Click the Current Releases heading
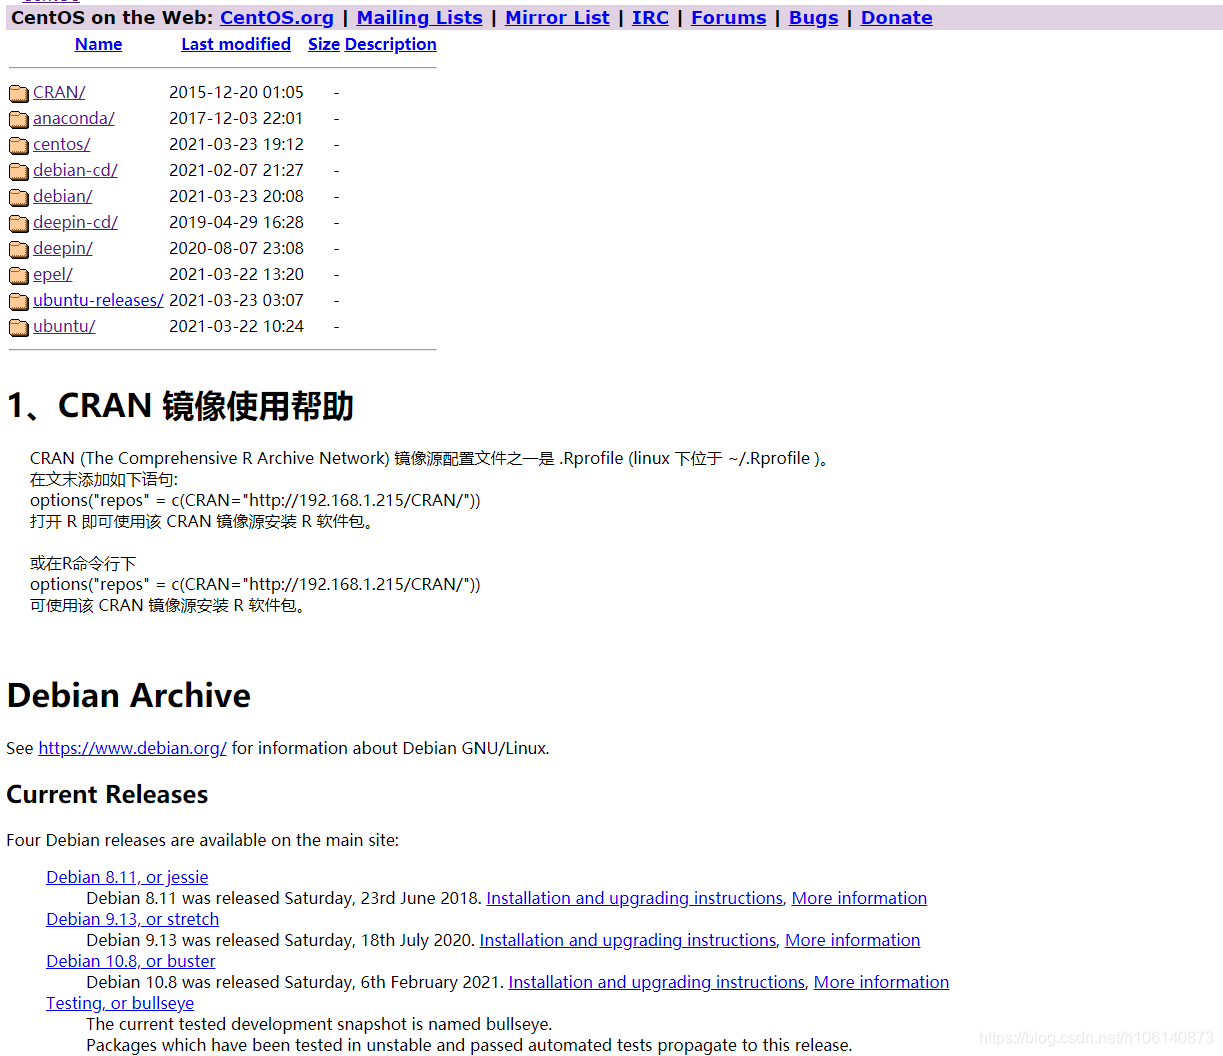1223x1056 pixels. [x=107, y=794]
